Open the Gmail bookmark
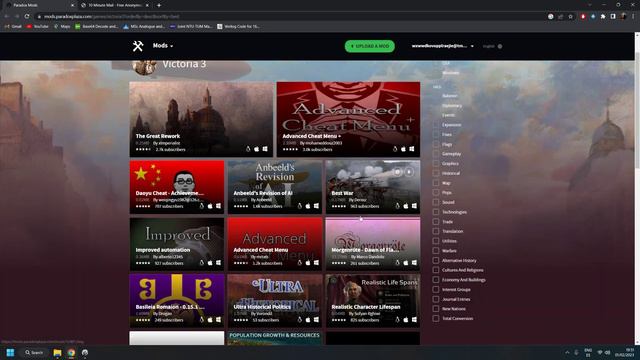This screenshot has width=640, height=360. tap(13, 27)
